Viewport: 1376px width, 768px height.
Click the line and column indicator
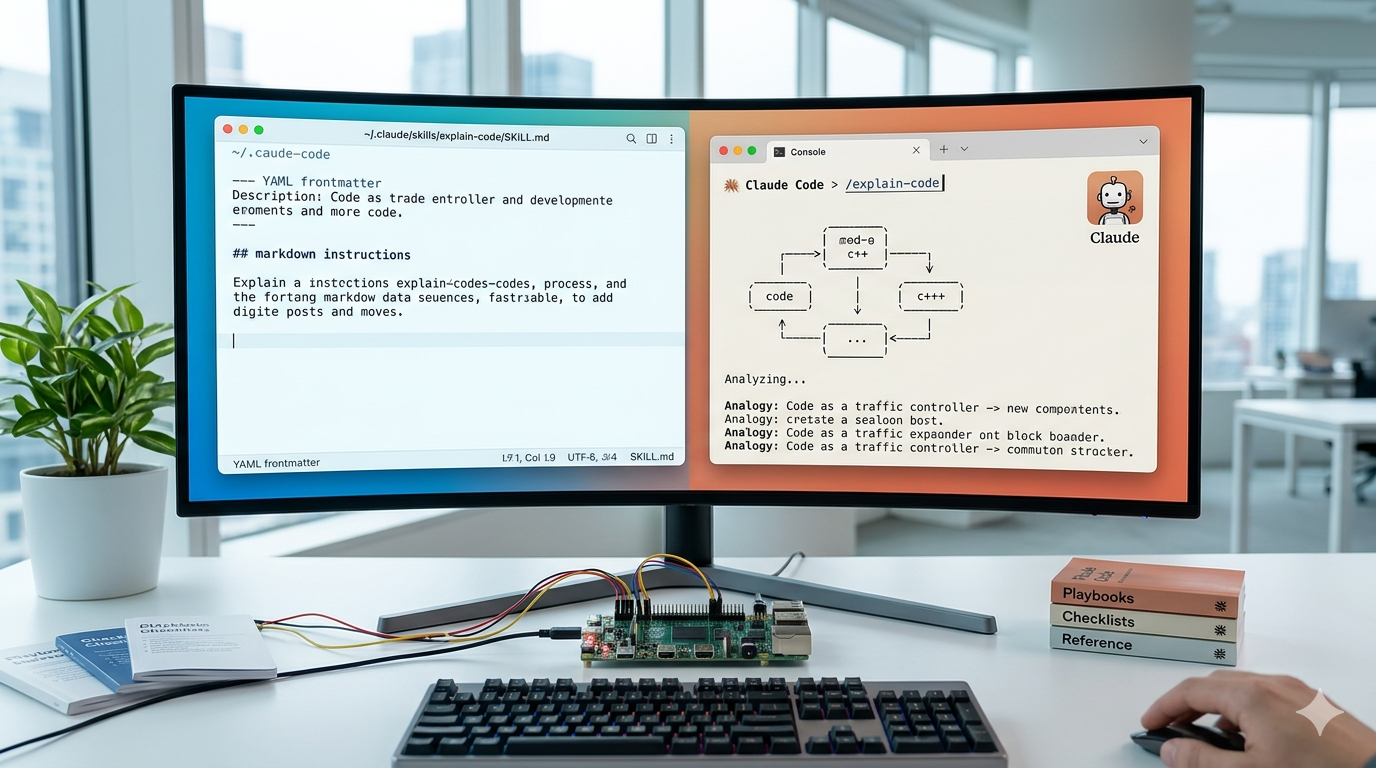click(x=528, y=458)
